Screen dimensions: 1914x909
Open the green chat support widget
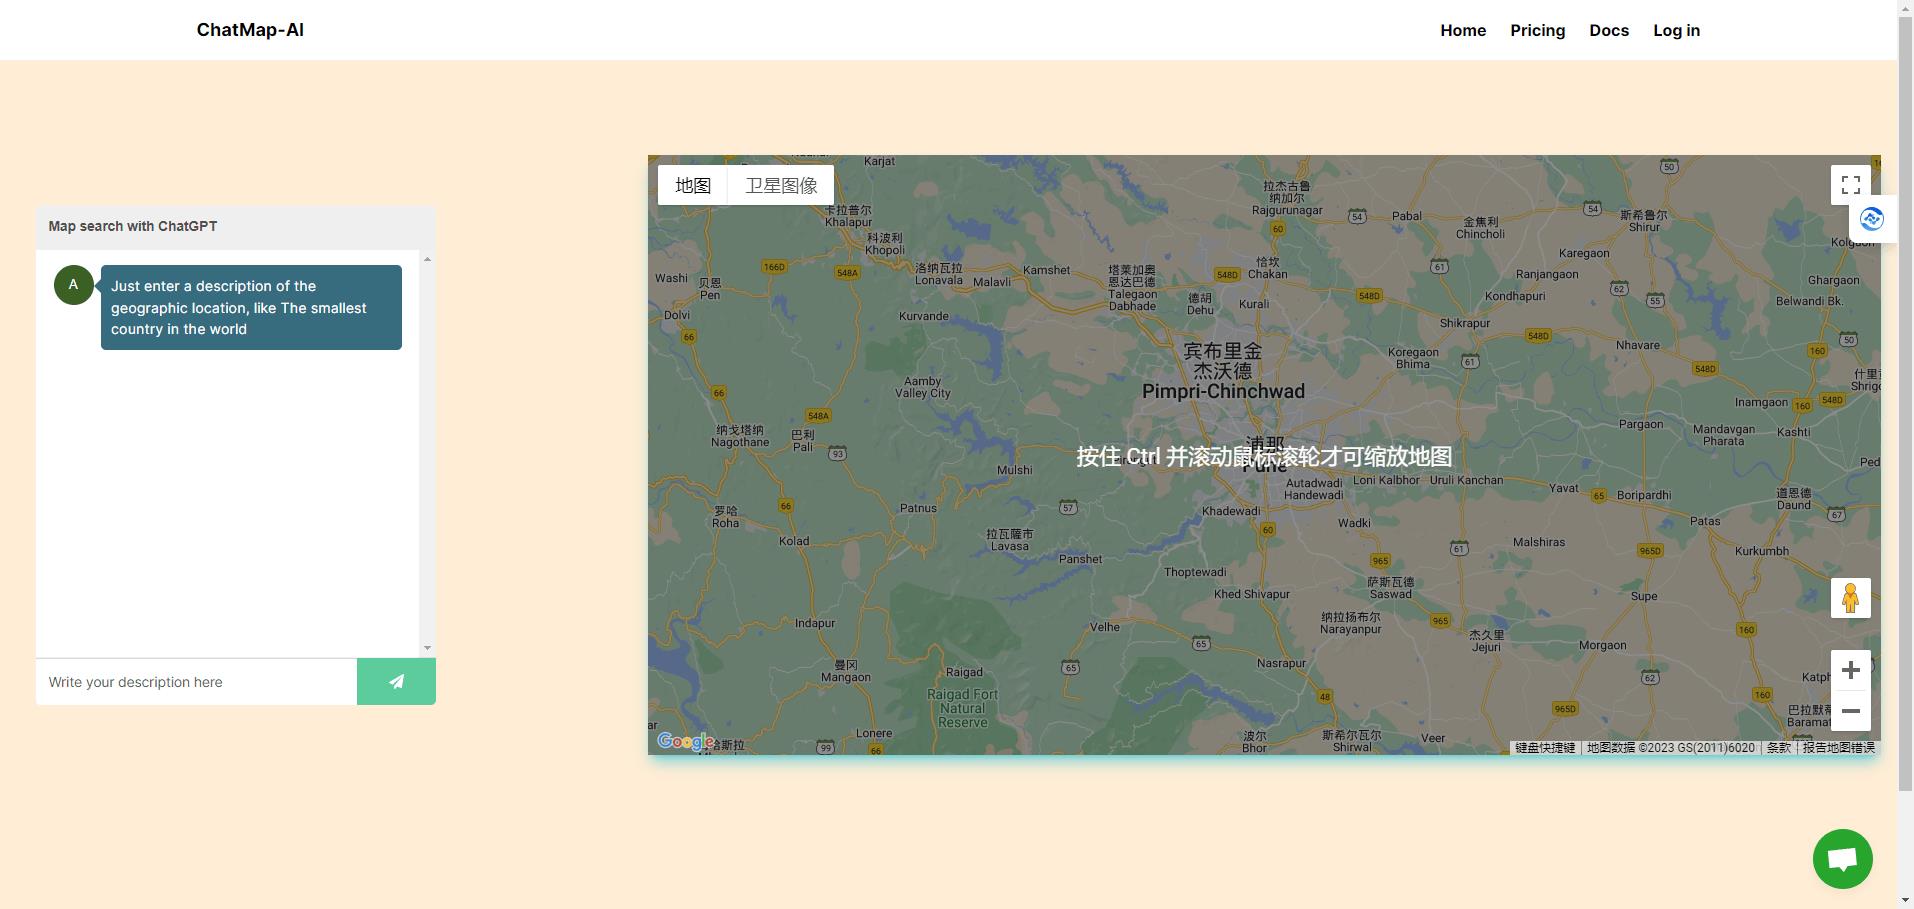(x=1841, y=857)
